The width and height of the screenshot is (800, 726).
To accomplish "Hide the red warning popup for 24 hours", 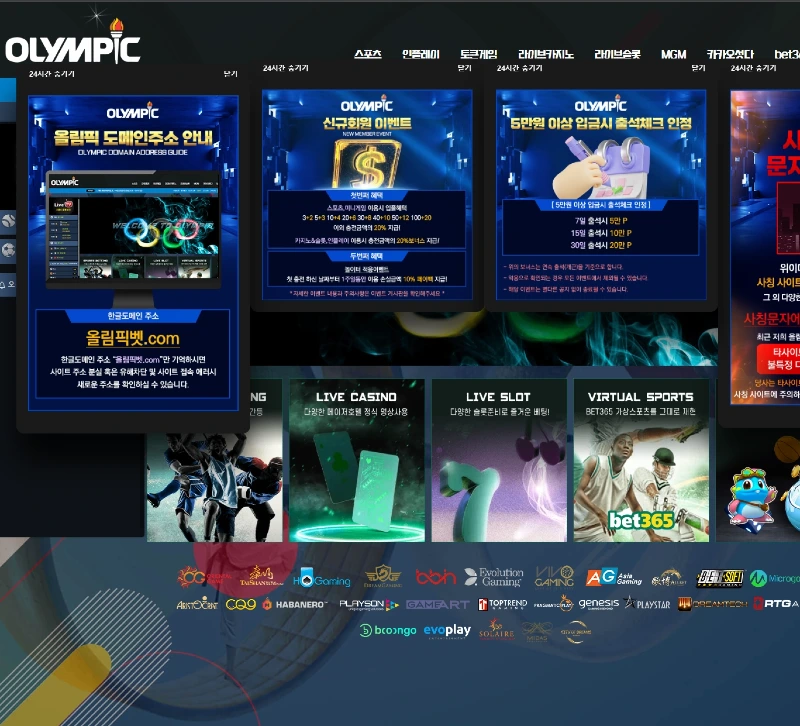I will [x=754, y=68].
